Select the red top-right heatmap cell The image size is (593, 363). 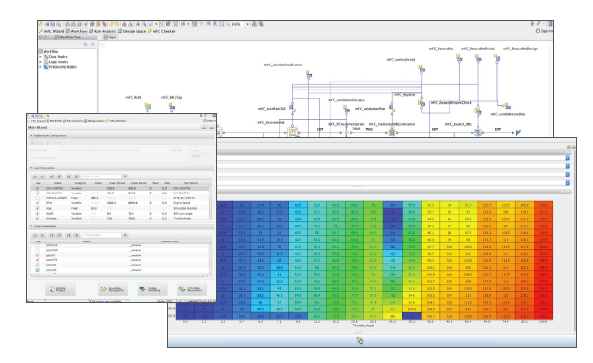[x=543, y=205]
